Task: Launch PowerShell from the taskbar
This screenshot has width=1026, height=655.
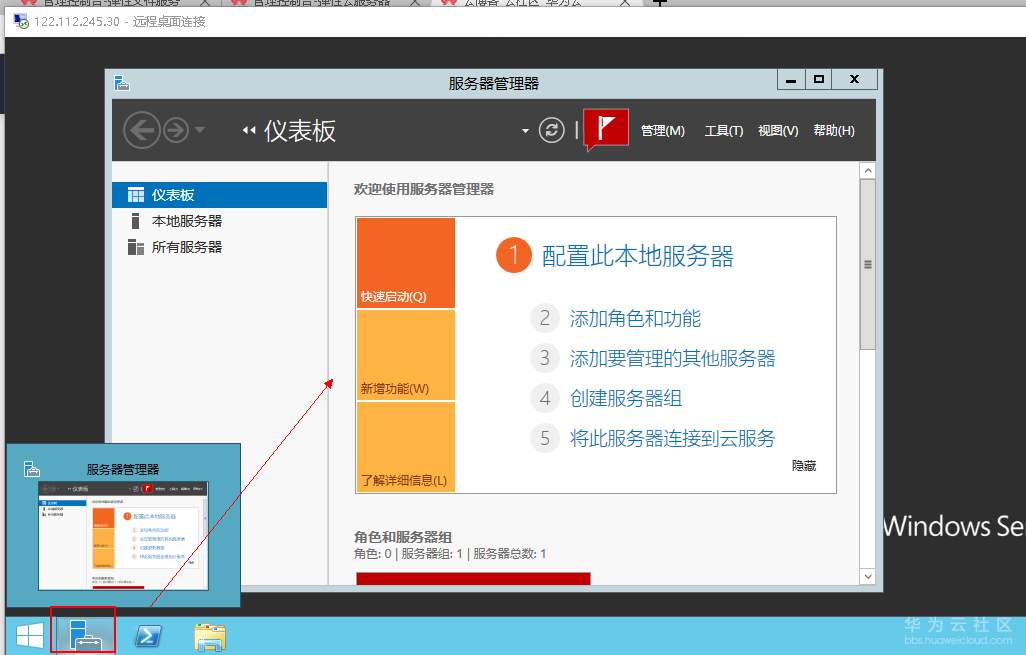Action: 147,634
